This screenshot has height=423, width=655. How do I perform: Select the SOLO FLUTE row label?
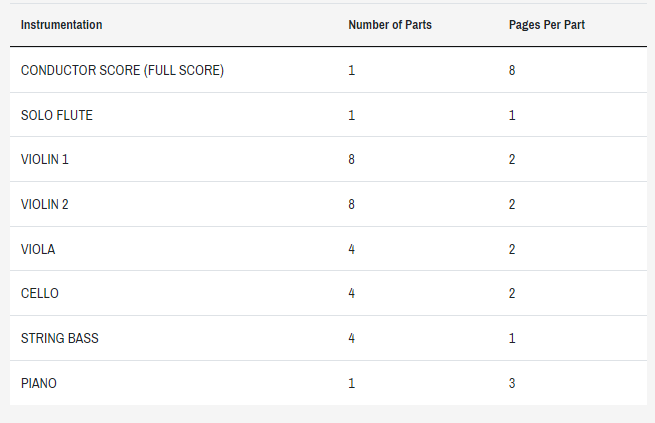[57, 115]
